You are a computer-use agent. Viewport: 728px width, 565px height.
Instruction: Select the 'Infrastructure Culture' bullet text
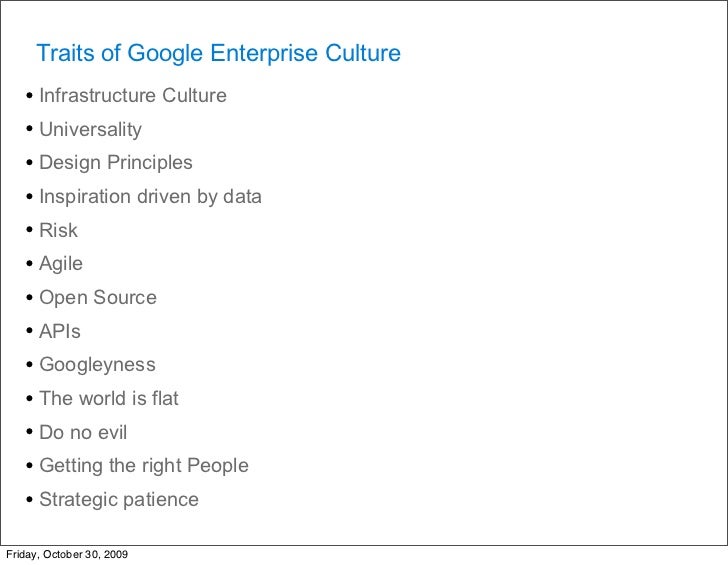[133, 95]
